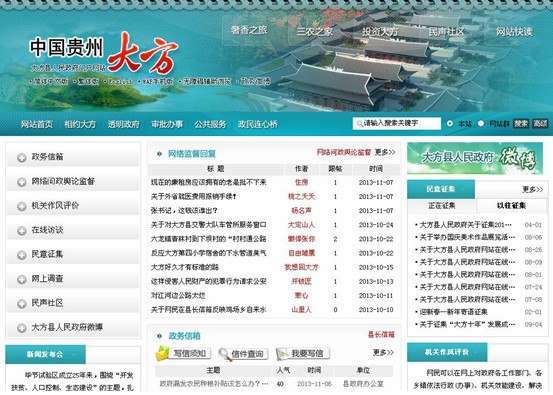Click the 我要写信 letter icon

[x=283, y=354]
